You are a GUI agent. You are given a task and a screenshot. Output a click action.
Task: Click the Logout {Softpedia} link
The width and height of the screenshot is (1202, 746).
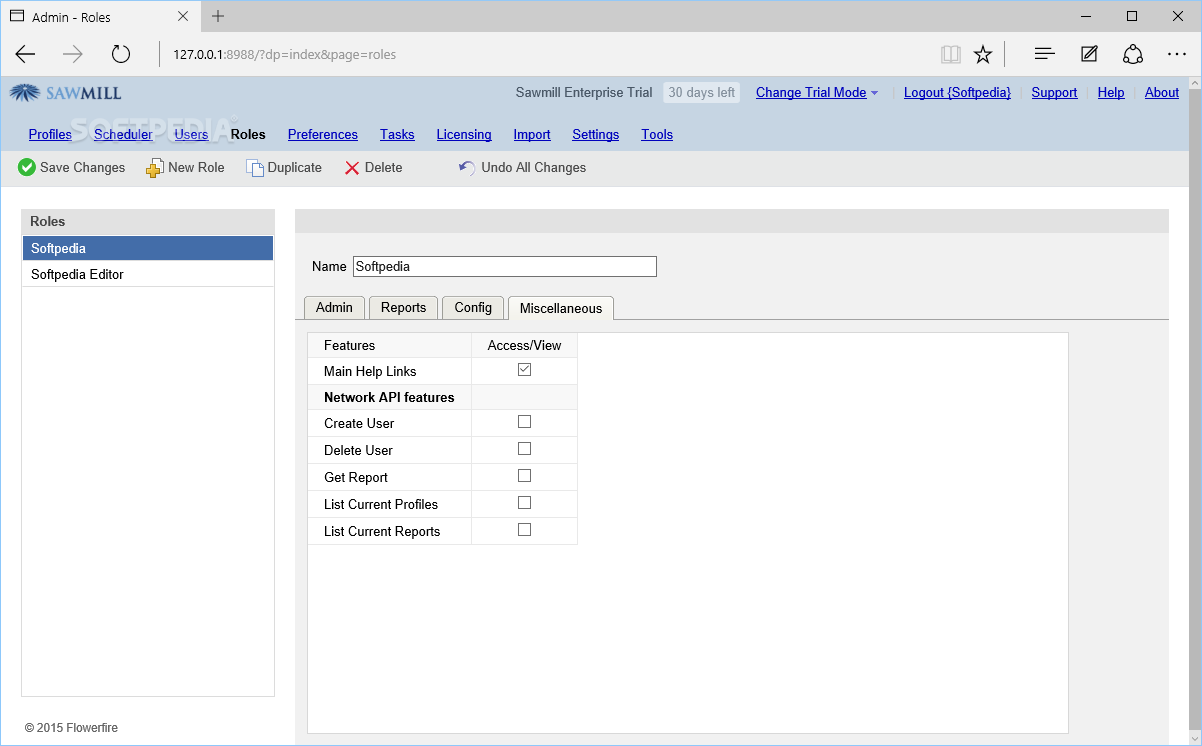[x=957, y=93]
